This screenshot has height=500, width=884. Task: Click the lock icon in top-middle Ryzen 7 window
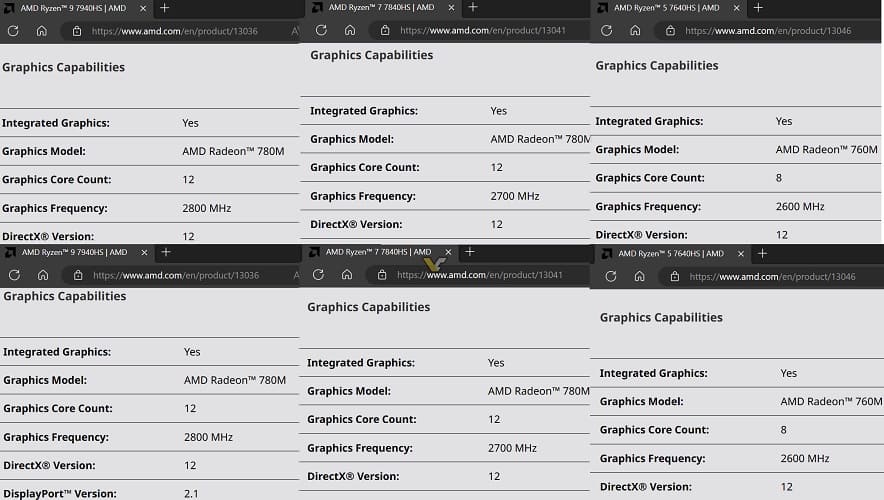[x=385, y=30]
